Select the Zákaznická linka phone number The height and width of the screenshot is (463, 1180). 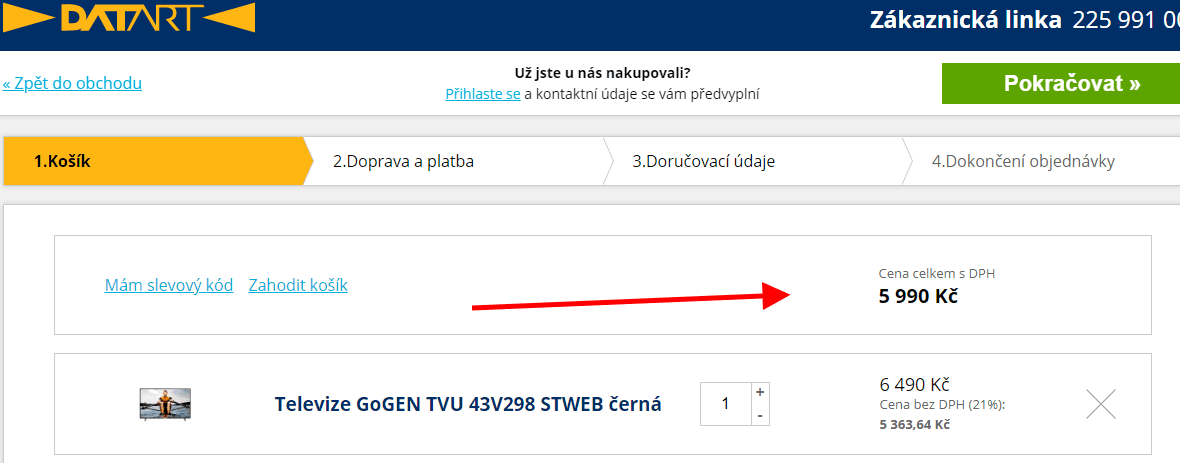click(1127, 20)
